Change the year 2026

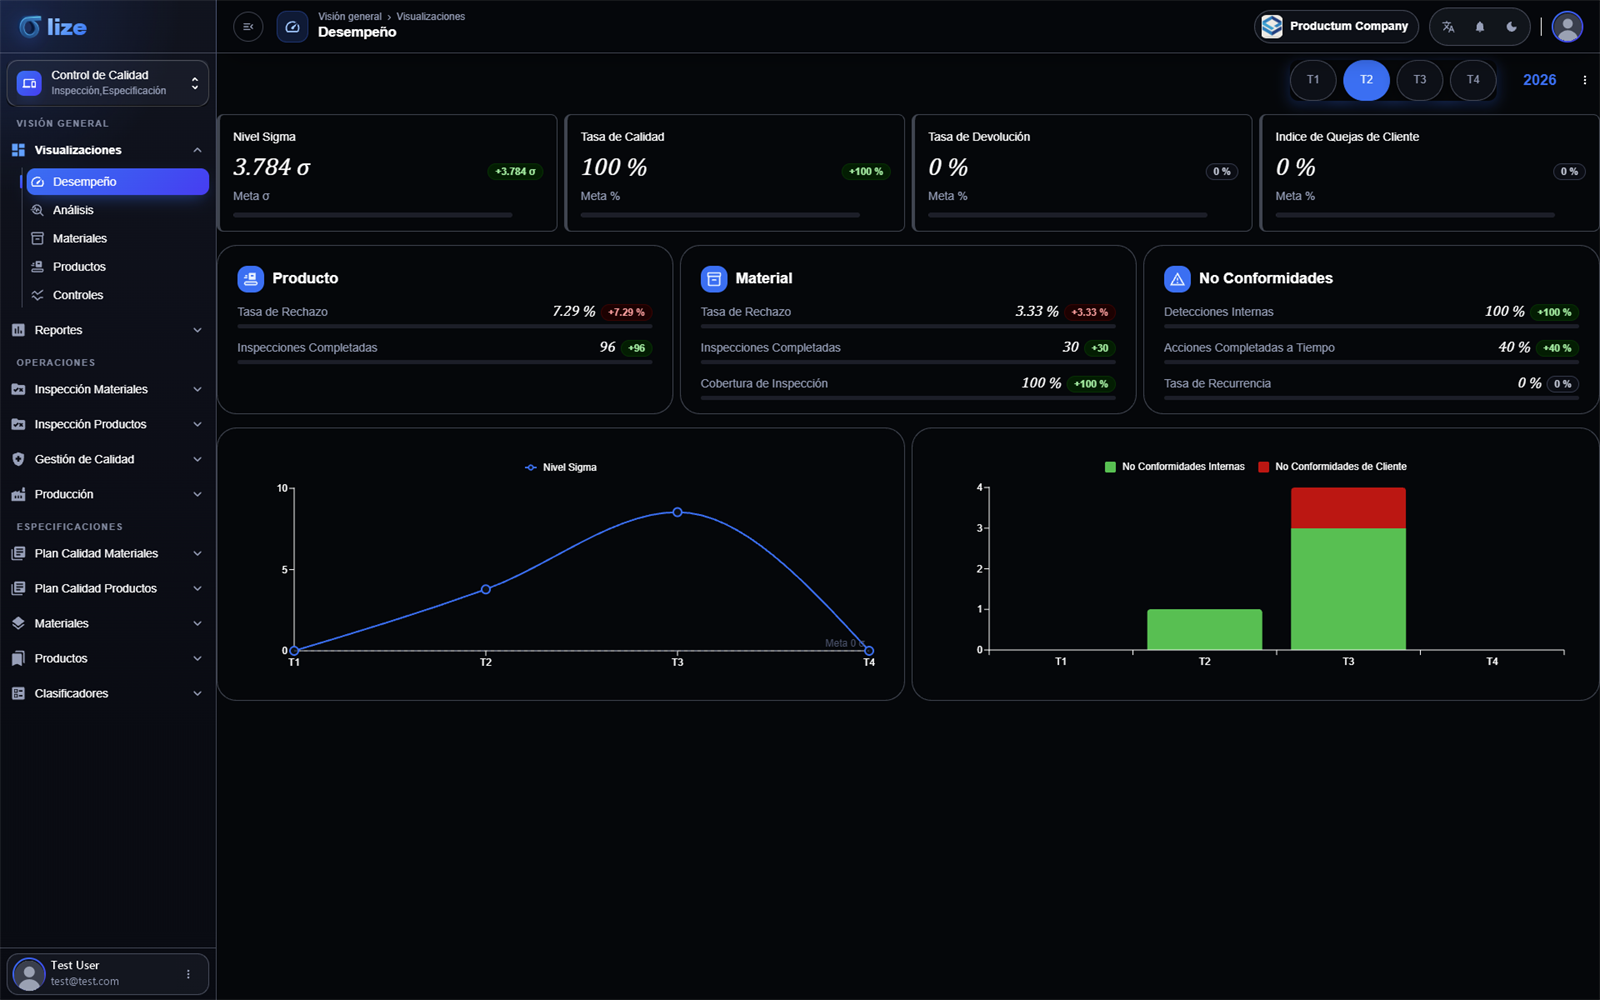(1539, 80)
